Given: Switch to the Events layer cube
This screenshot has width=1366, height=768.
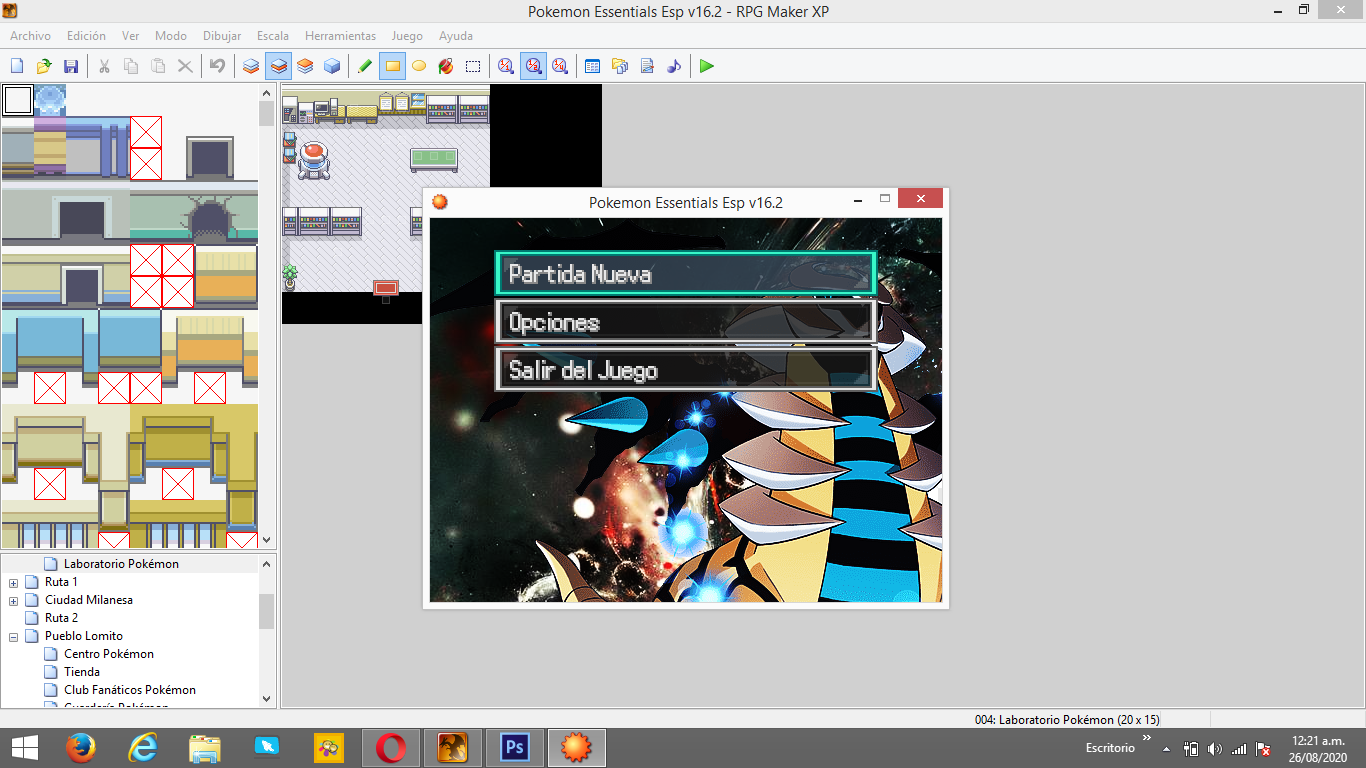Looking at the screenshot, I should [x=332, y=66].
